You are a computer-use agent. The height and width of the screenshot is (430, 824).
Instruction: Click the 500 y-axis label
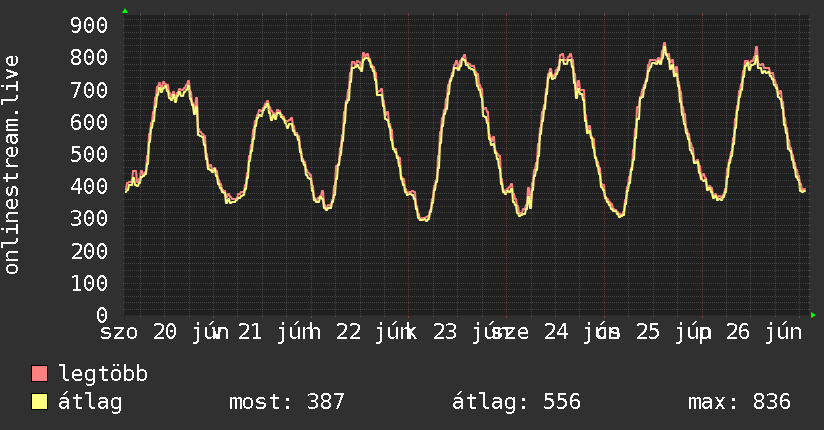coord(89,154)
